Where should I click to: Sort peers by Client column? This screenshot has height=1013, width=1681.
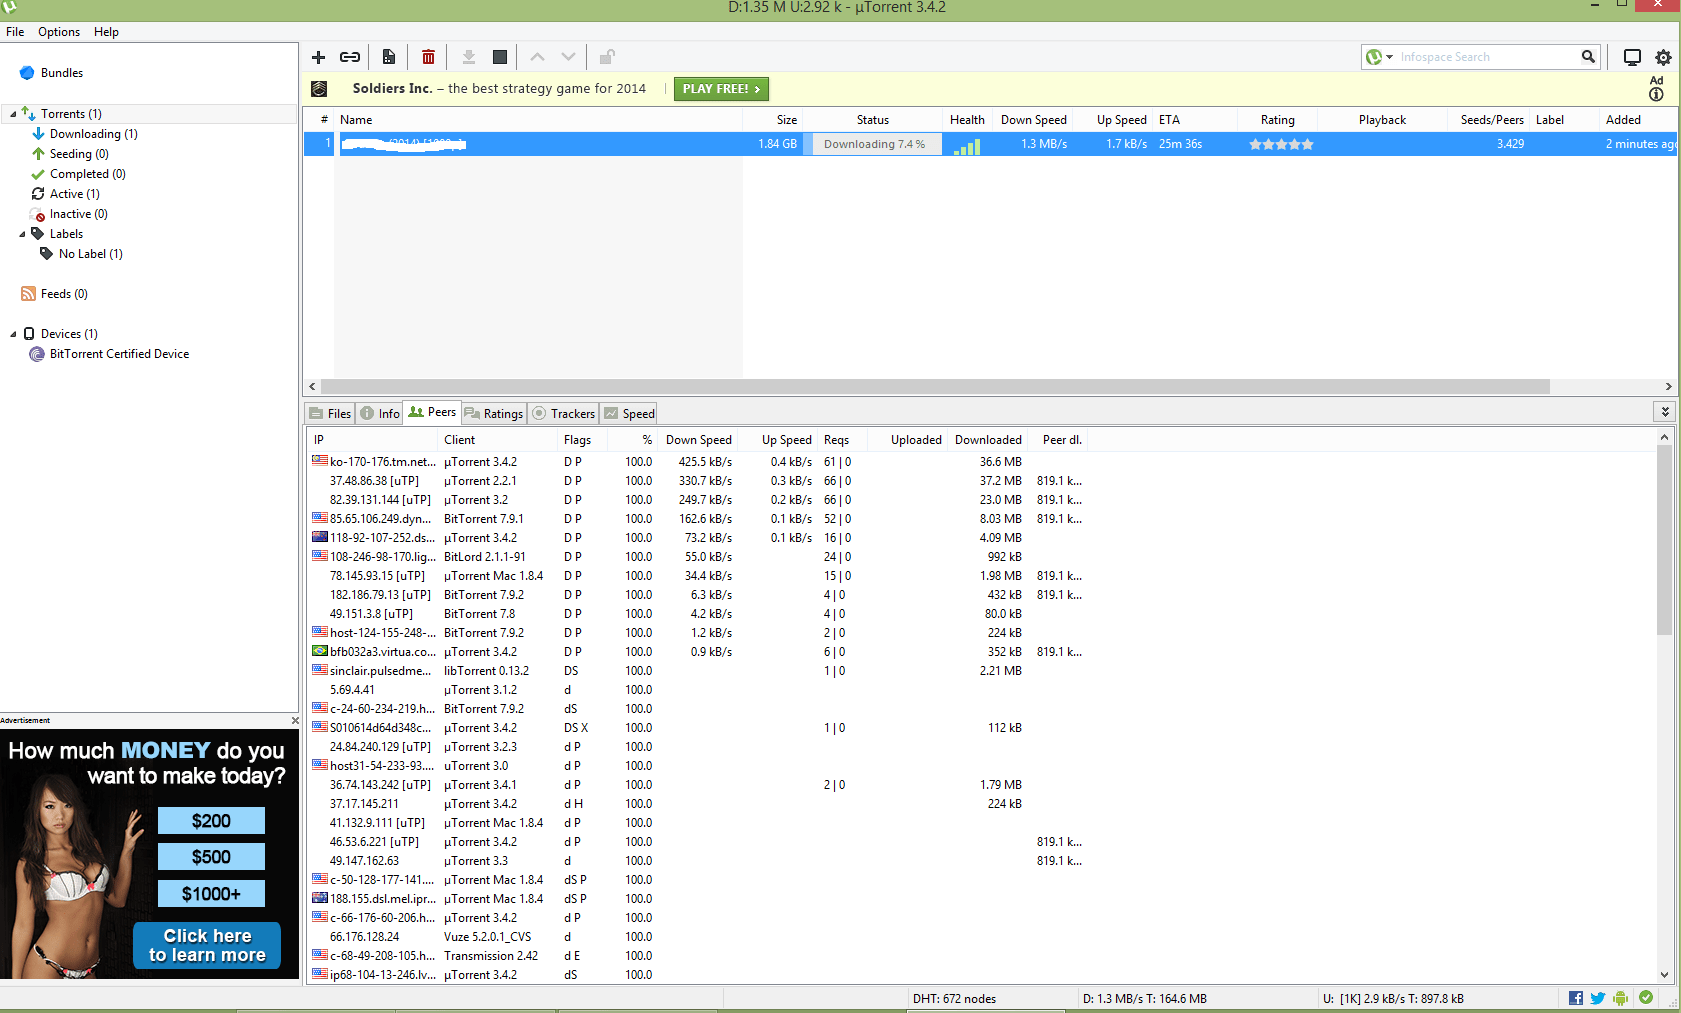498,440
